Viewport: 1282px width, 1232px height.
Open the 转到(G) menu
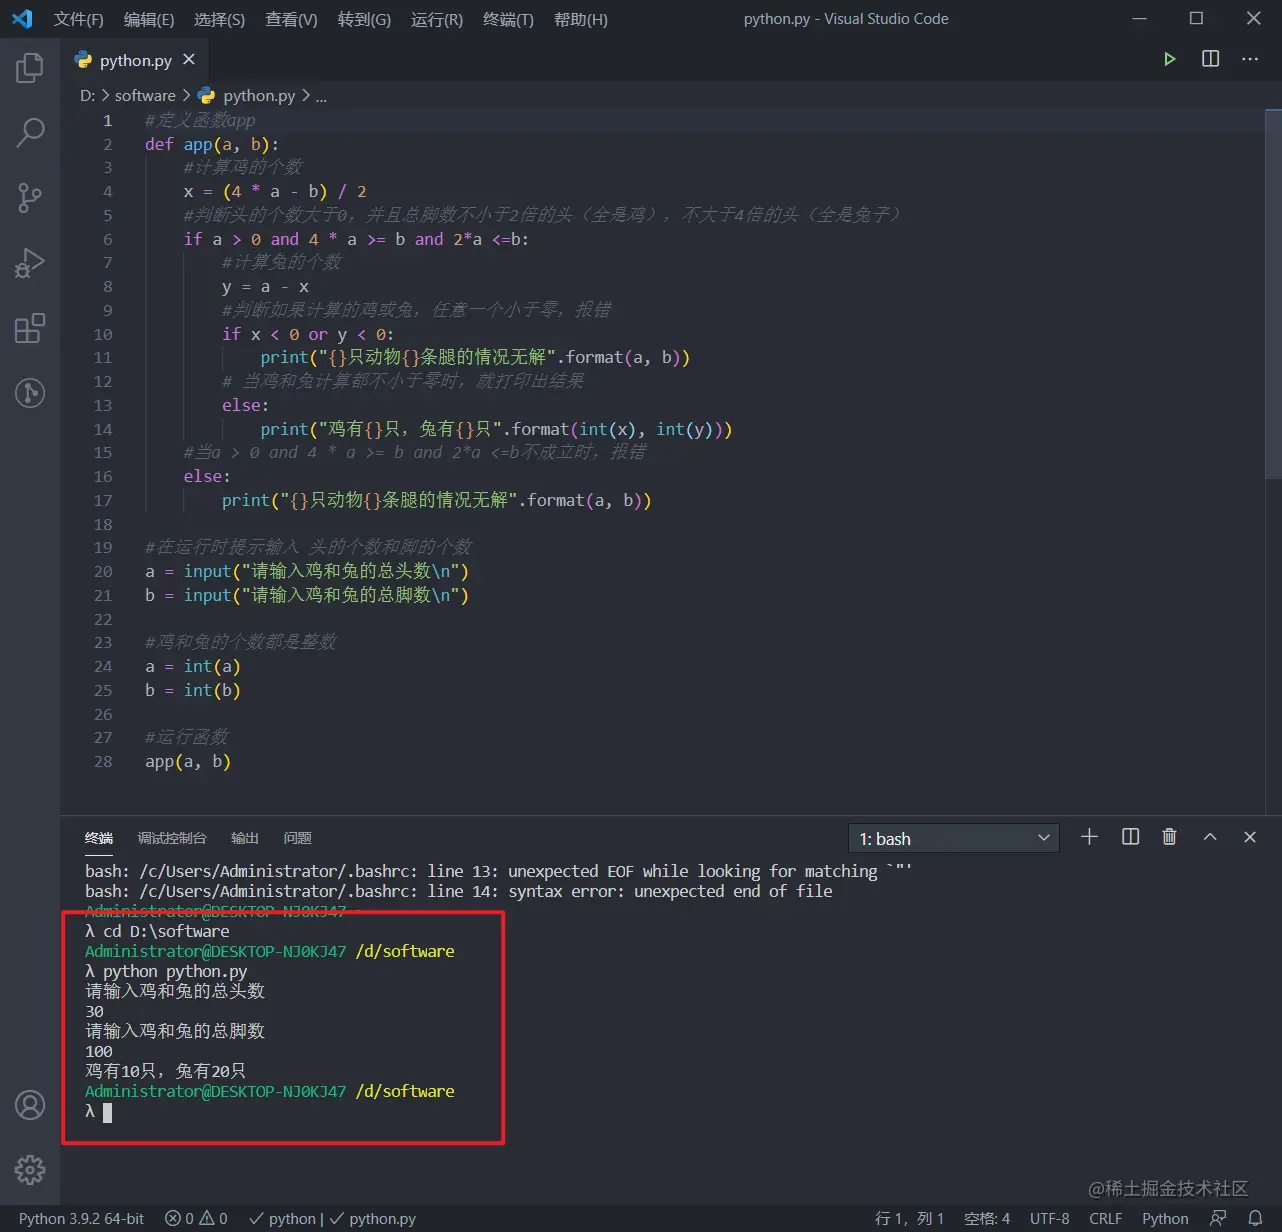(364, 19)
